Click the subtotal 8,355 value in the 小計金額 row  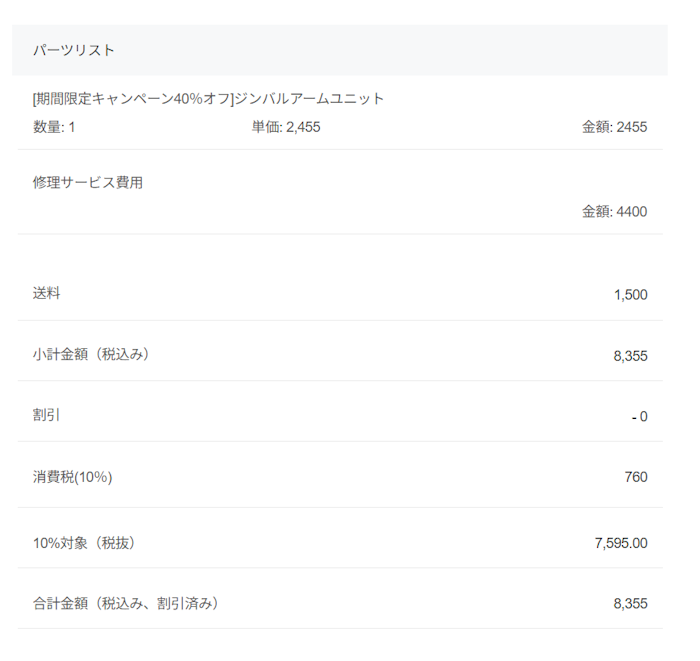pyautogui.click(x=631, y=355)
